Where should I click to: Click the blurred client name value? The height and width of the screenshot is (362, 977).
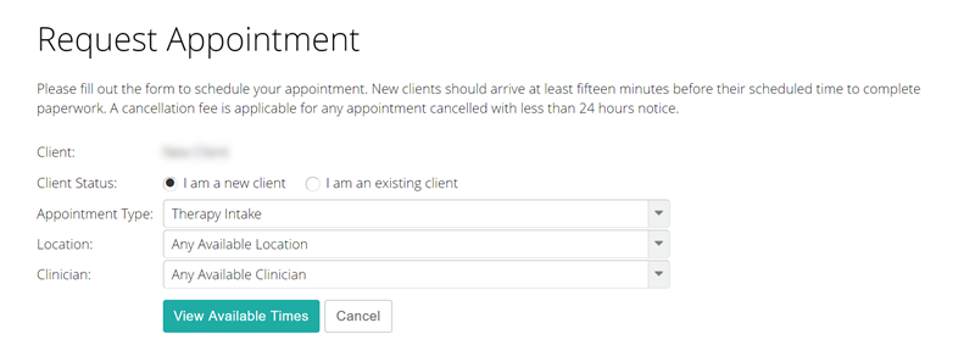196,151
